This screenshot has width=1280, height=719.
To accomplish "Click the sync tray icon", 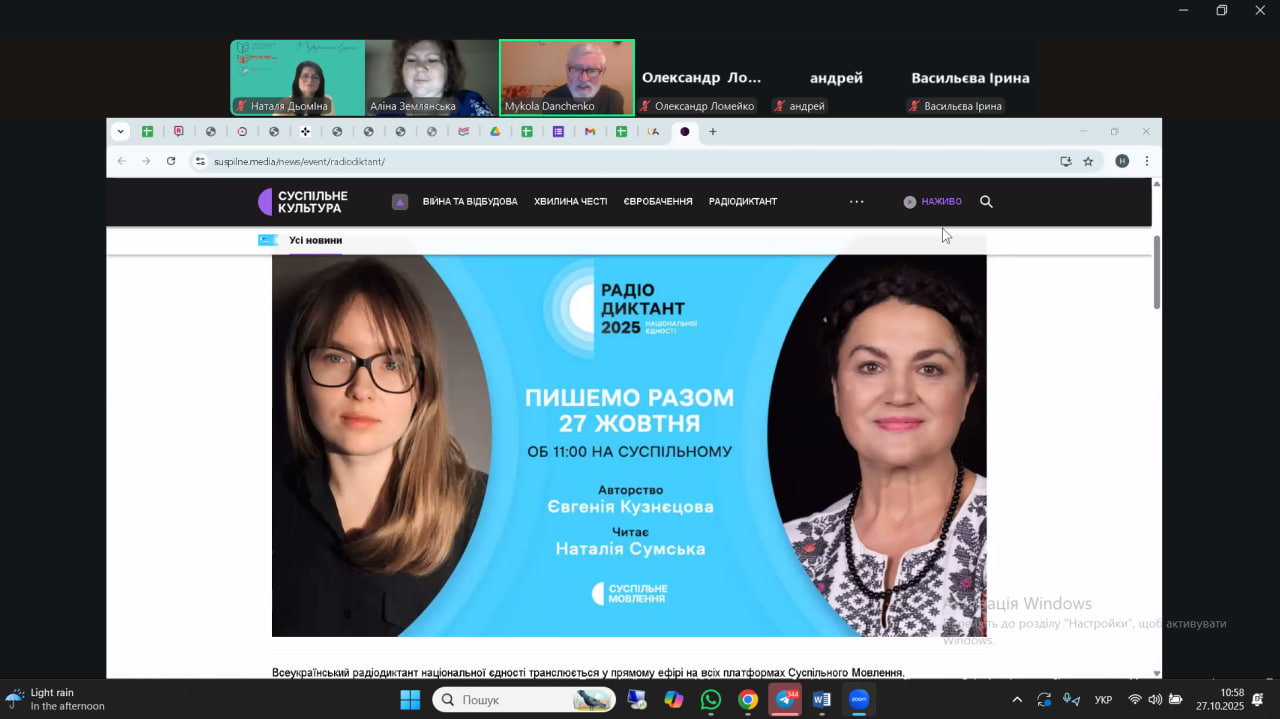I will (x=1044, y=700).
